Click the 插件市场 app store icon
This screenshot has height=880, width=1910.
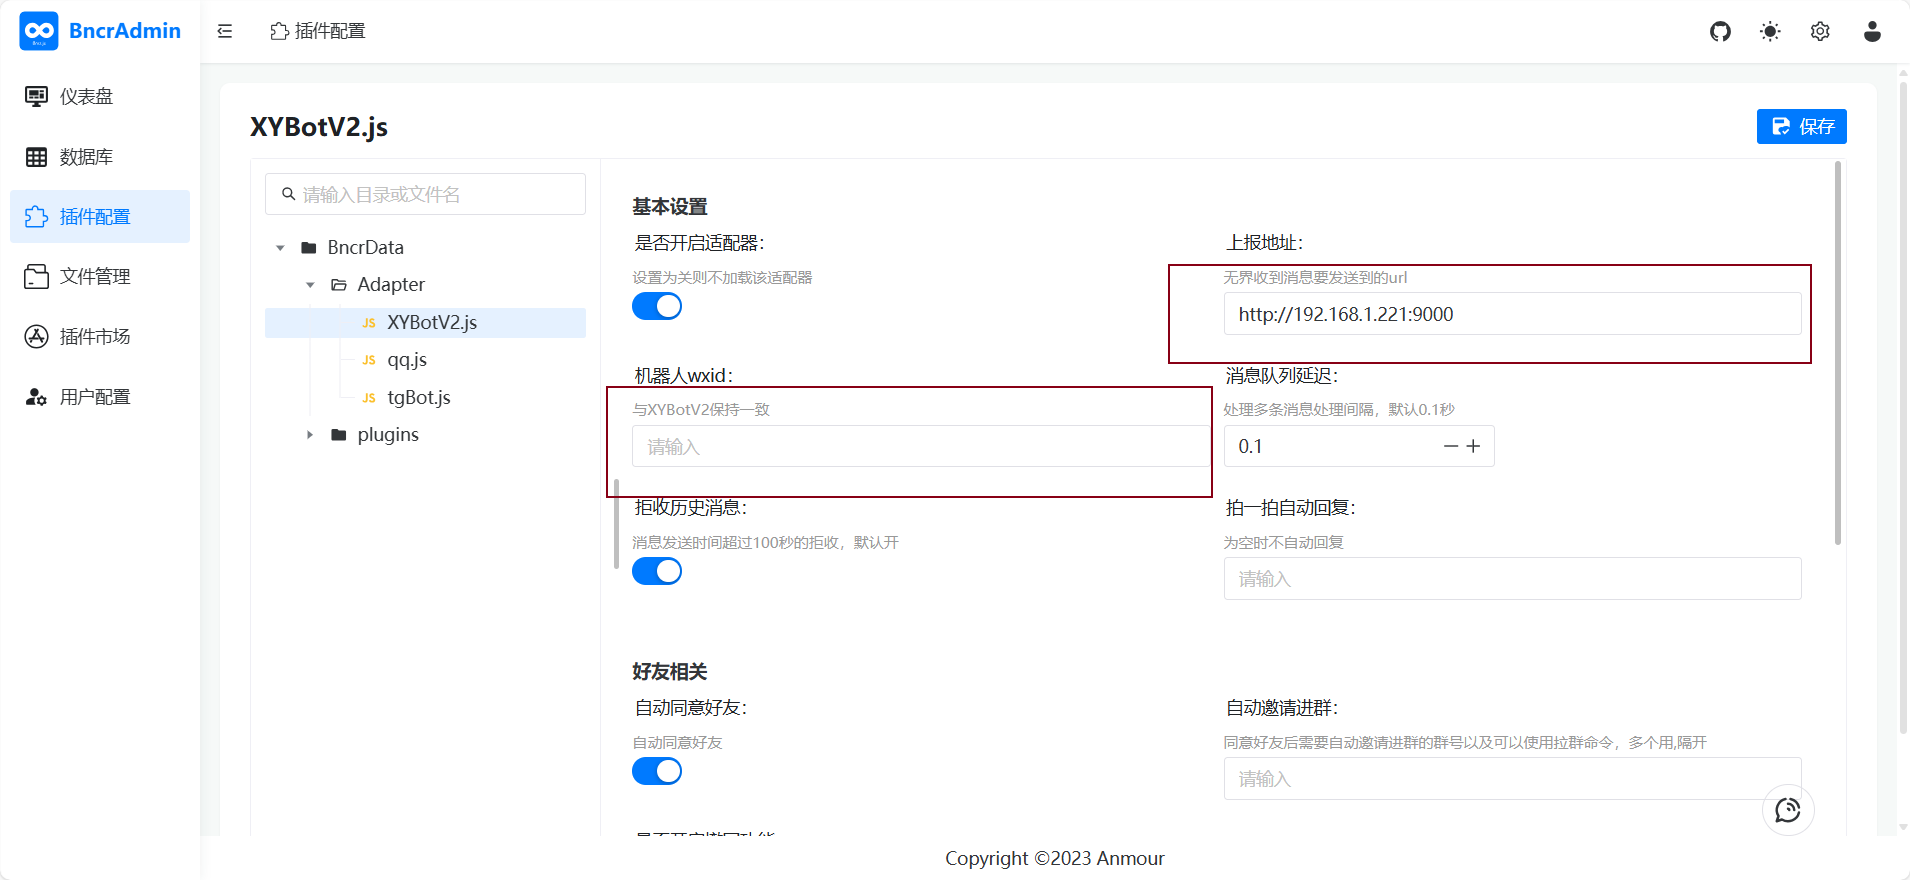tap(36, 337)
